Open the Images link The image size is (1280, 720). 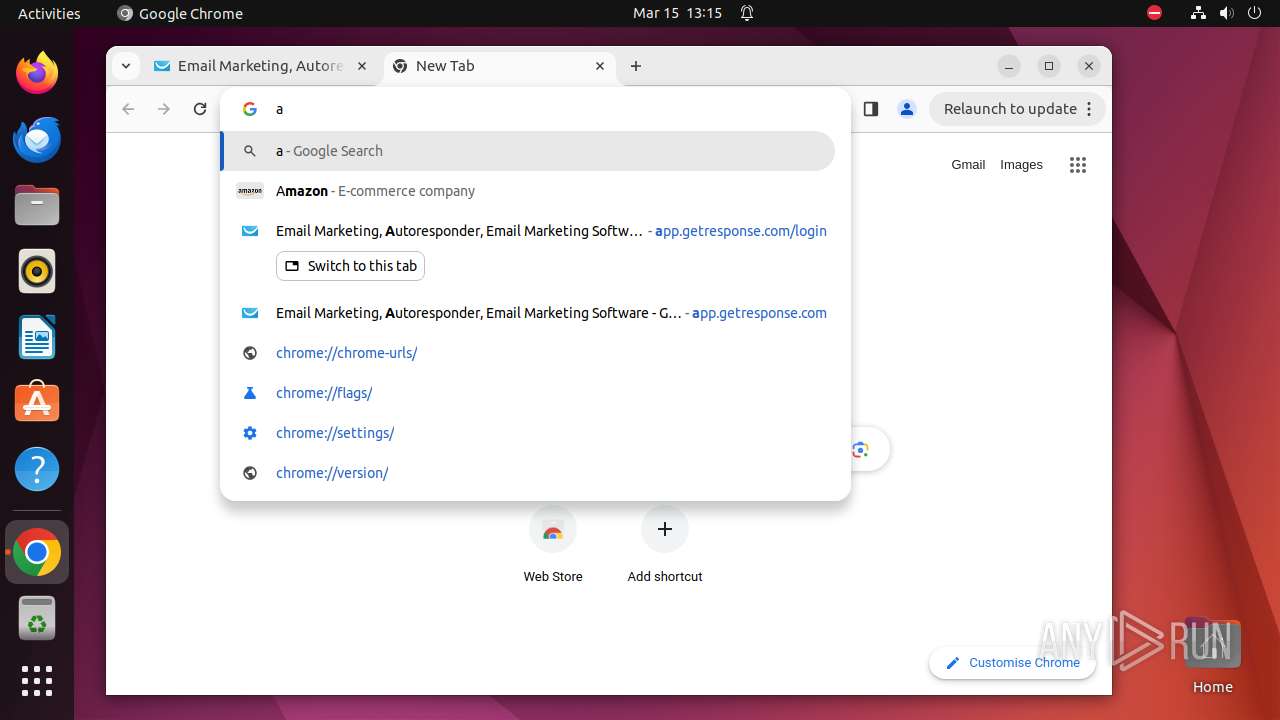(x=1021, y=165)
